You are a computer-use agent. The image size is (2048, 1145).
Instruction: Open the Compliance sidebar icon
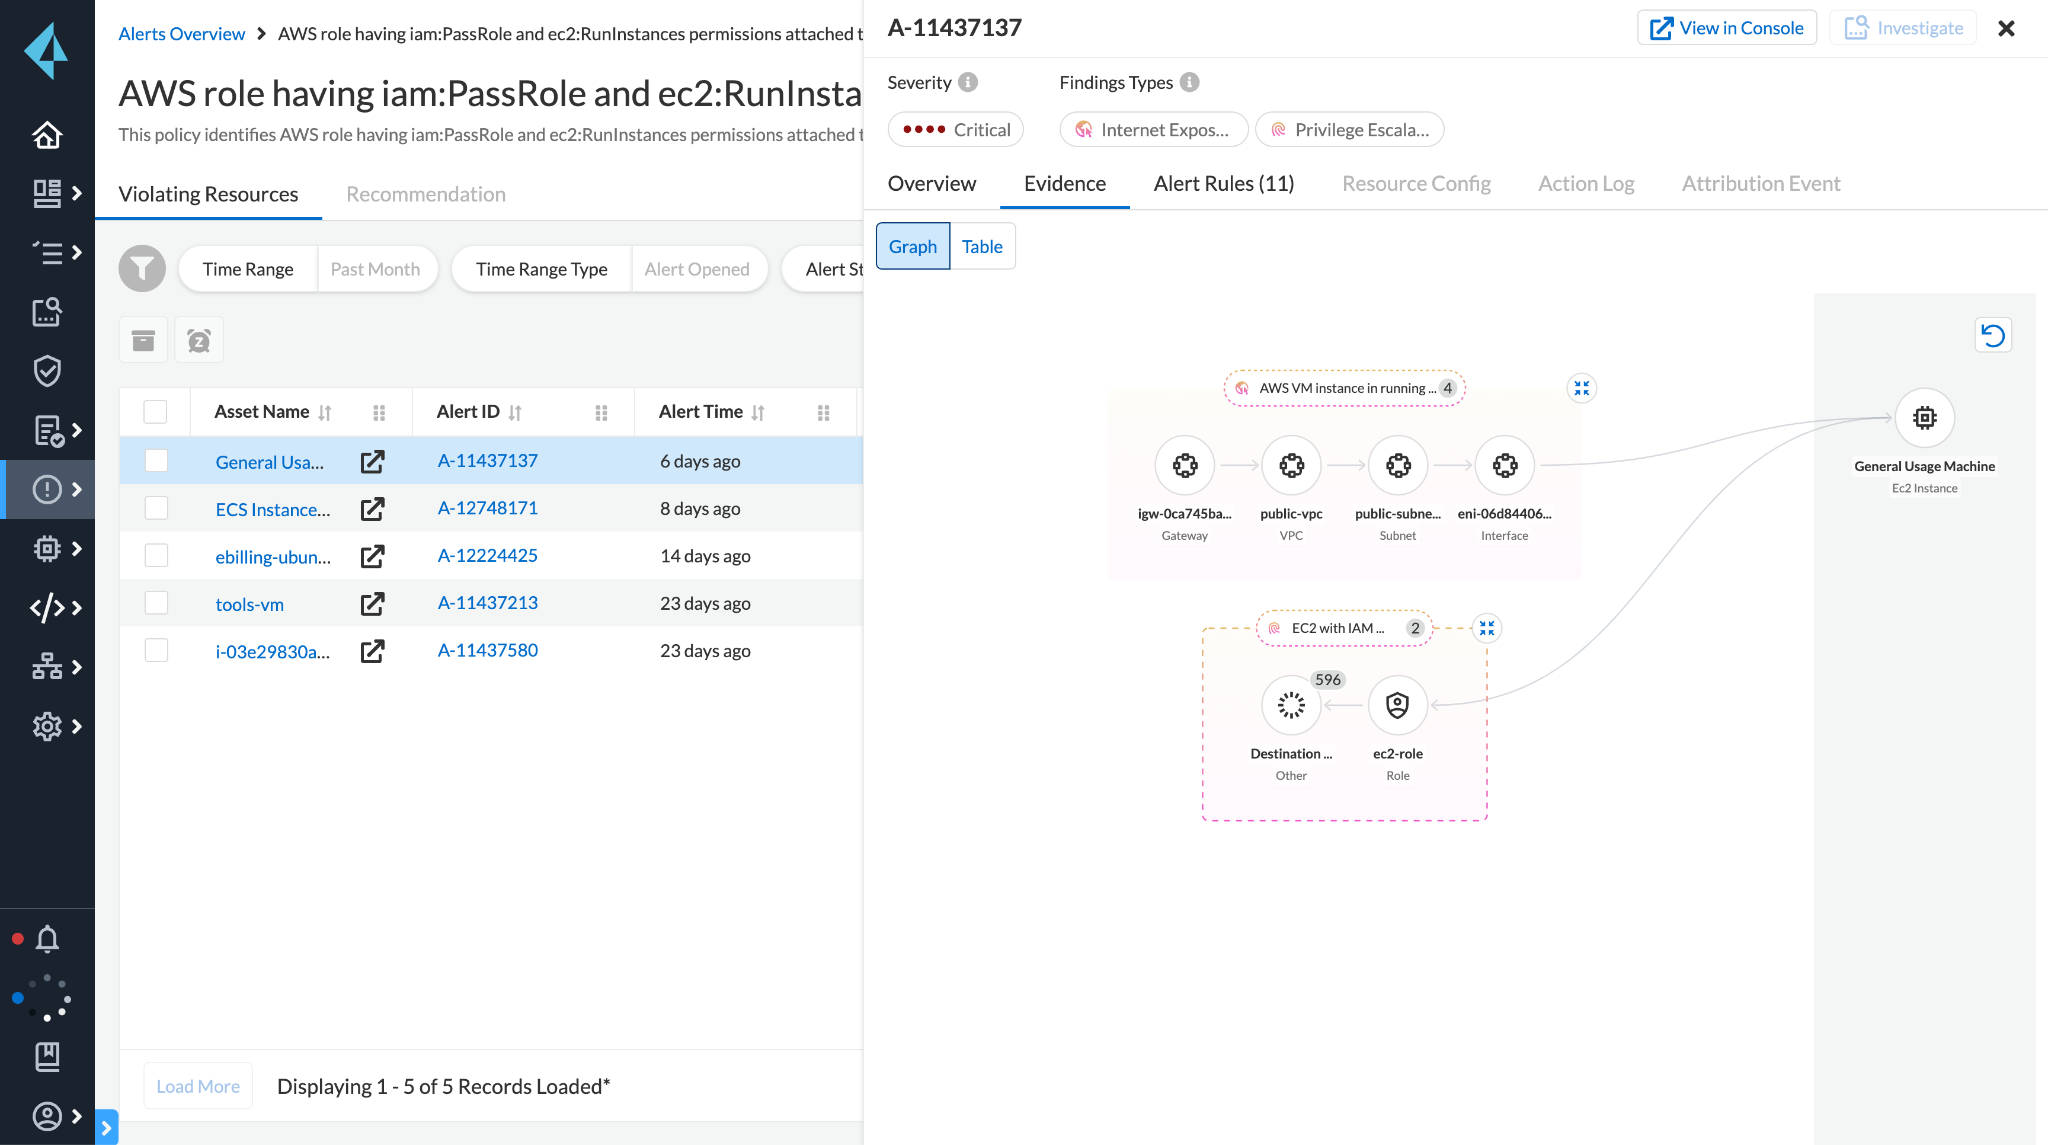click(47, 430)
